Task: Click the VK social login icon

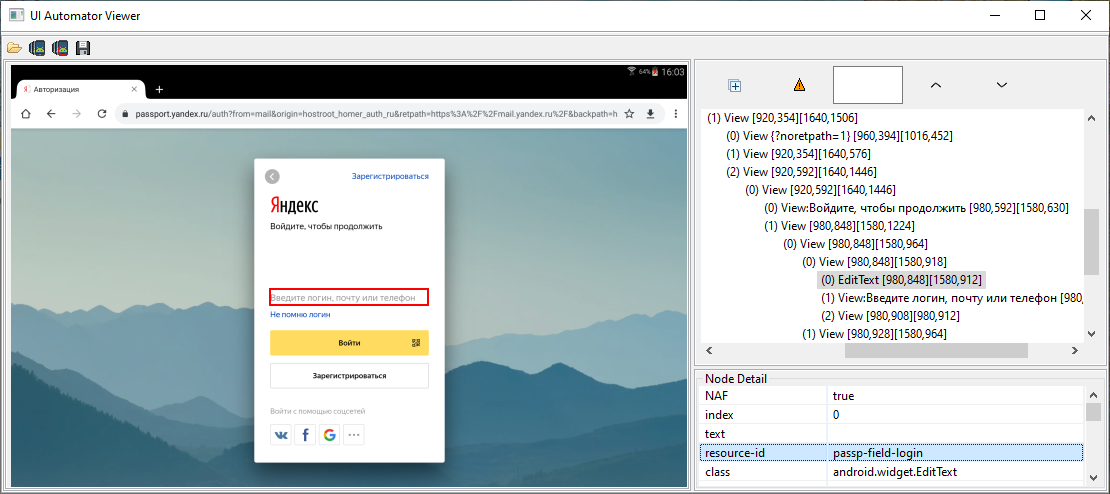Action: [x=281, y=435]
